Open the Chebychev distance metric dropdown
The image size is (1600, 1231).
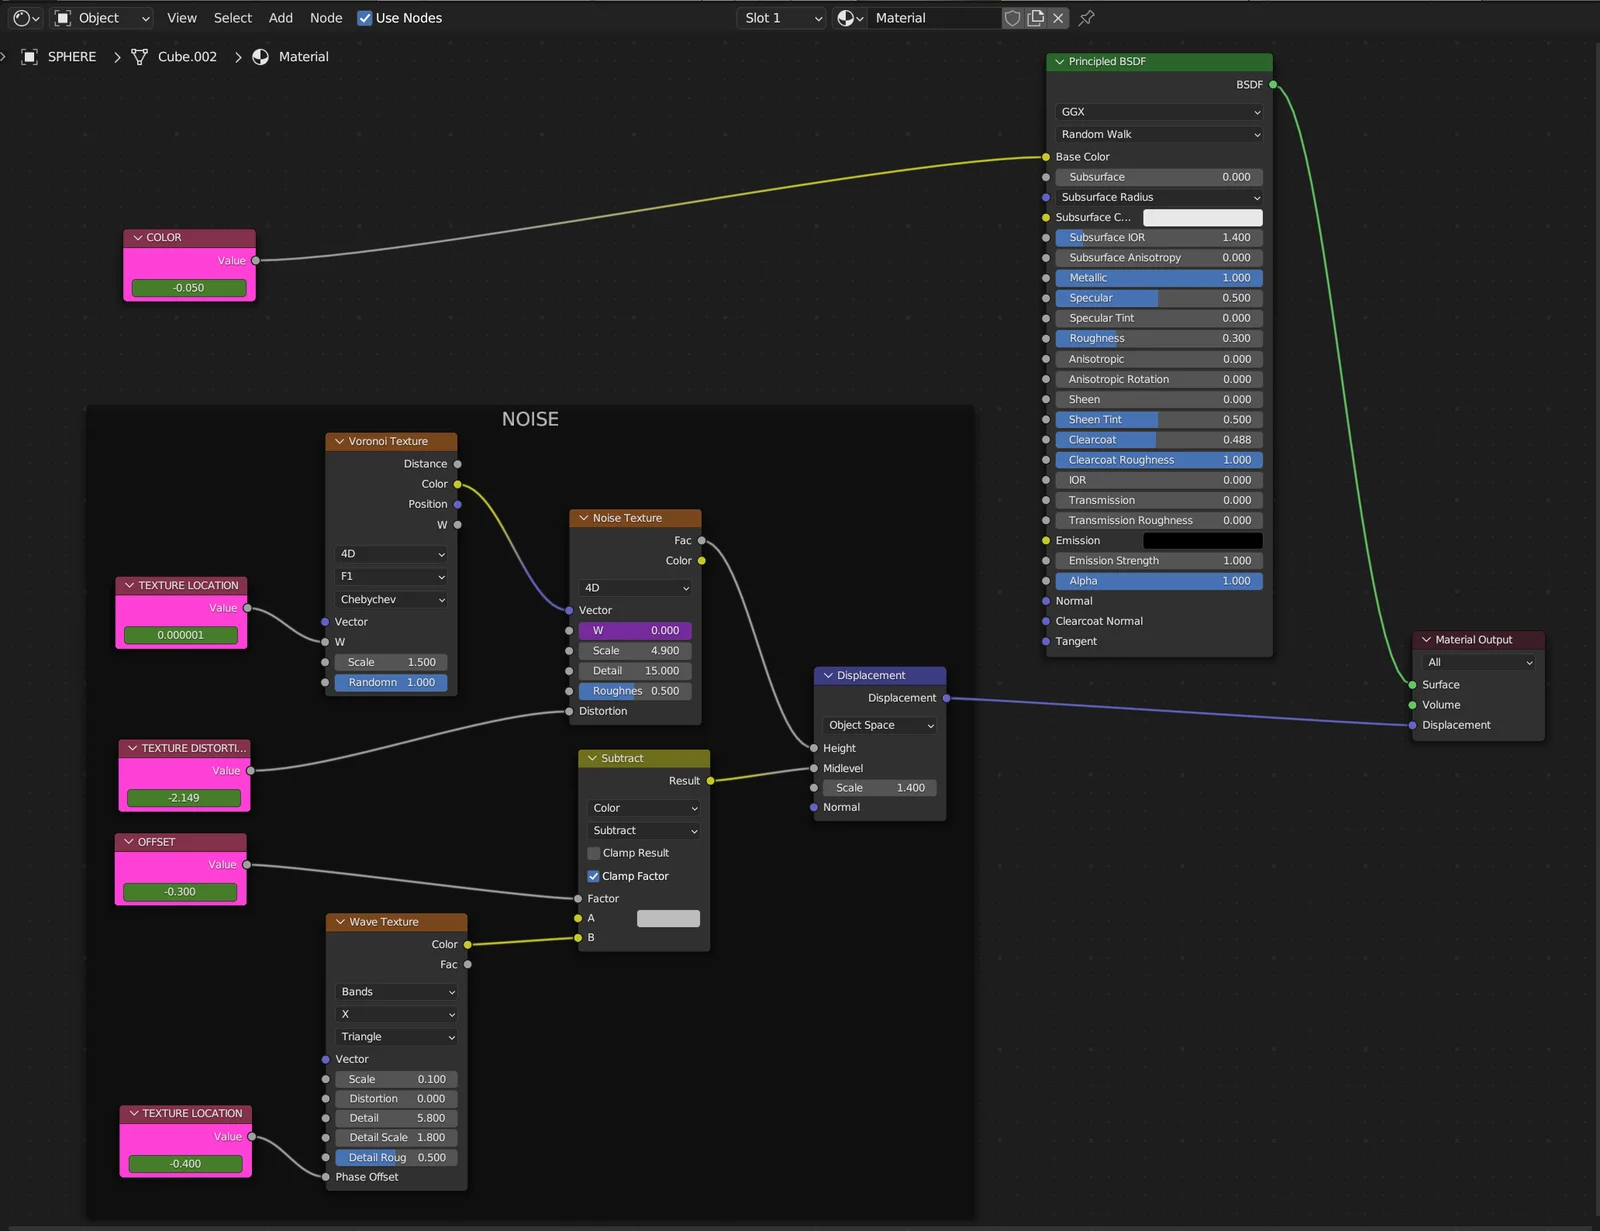[x=391, y=599]
